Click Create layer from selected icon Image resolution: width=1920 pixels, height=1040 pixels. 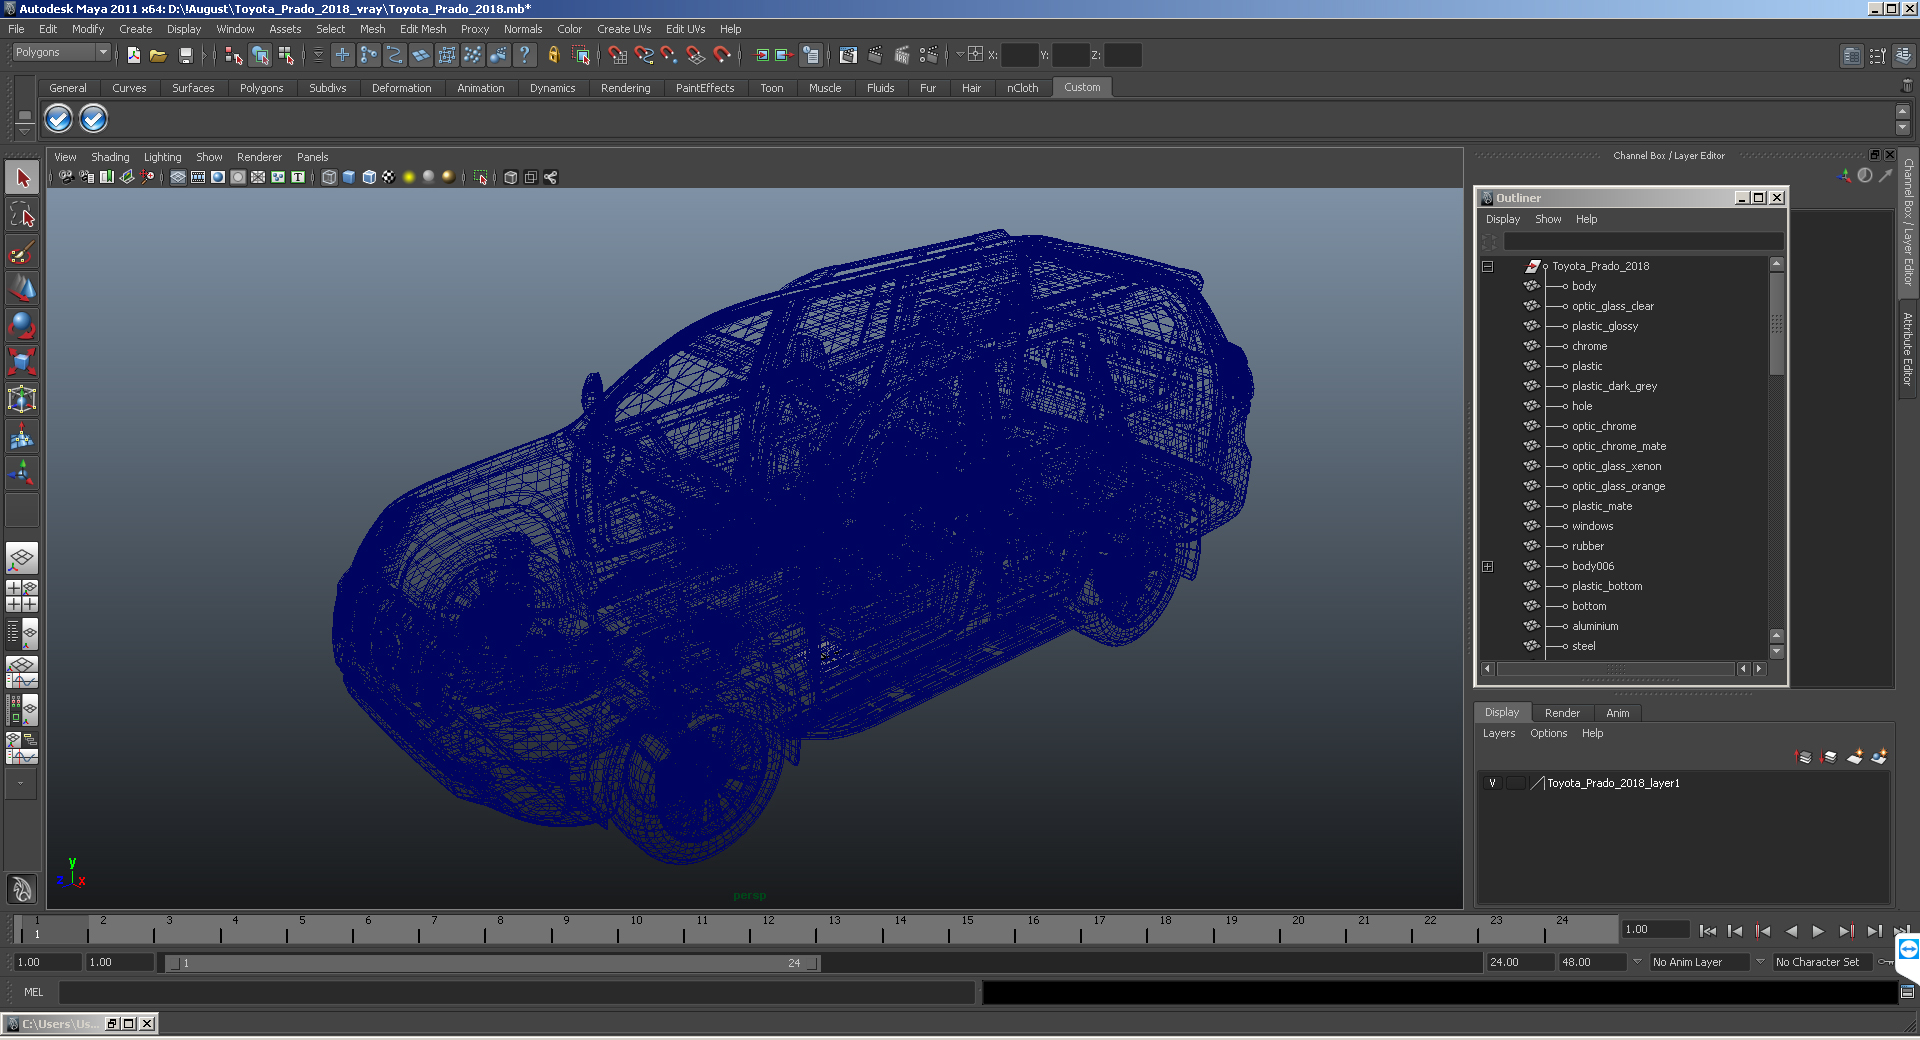[1879, 757]
